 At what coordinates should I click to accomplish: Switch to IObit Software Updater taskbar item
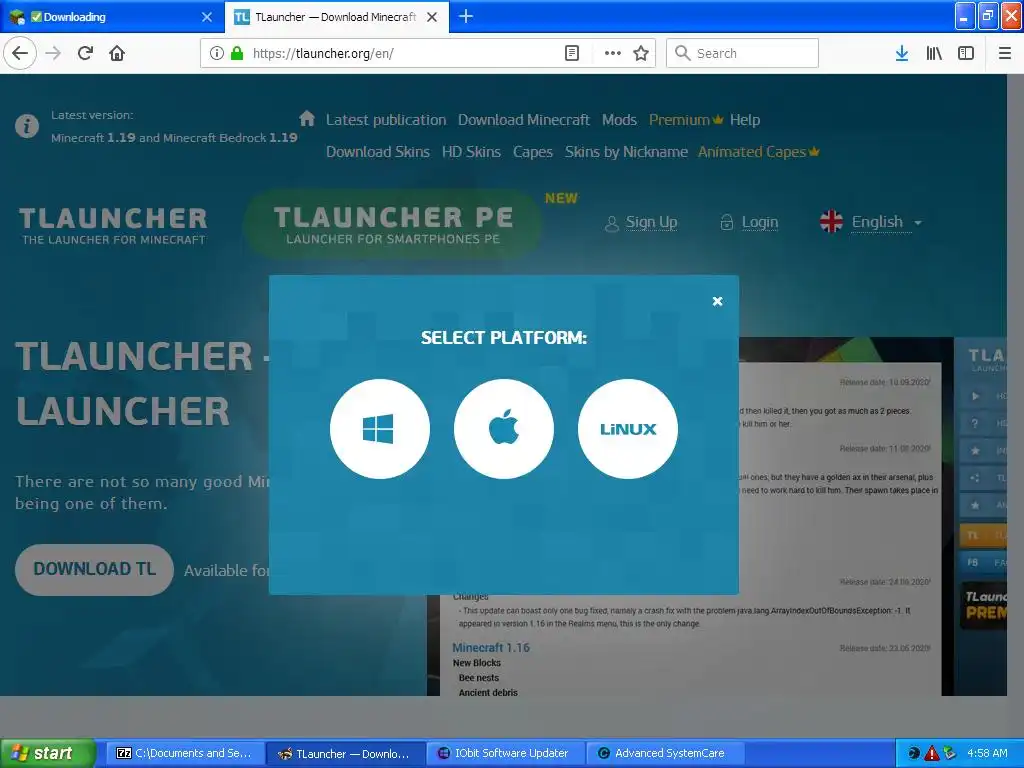pos(507,753)
